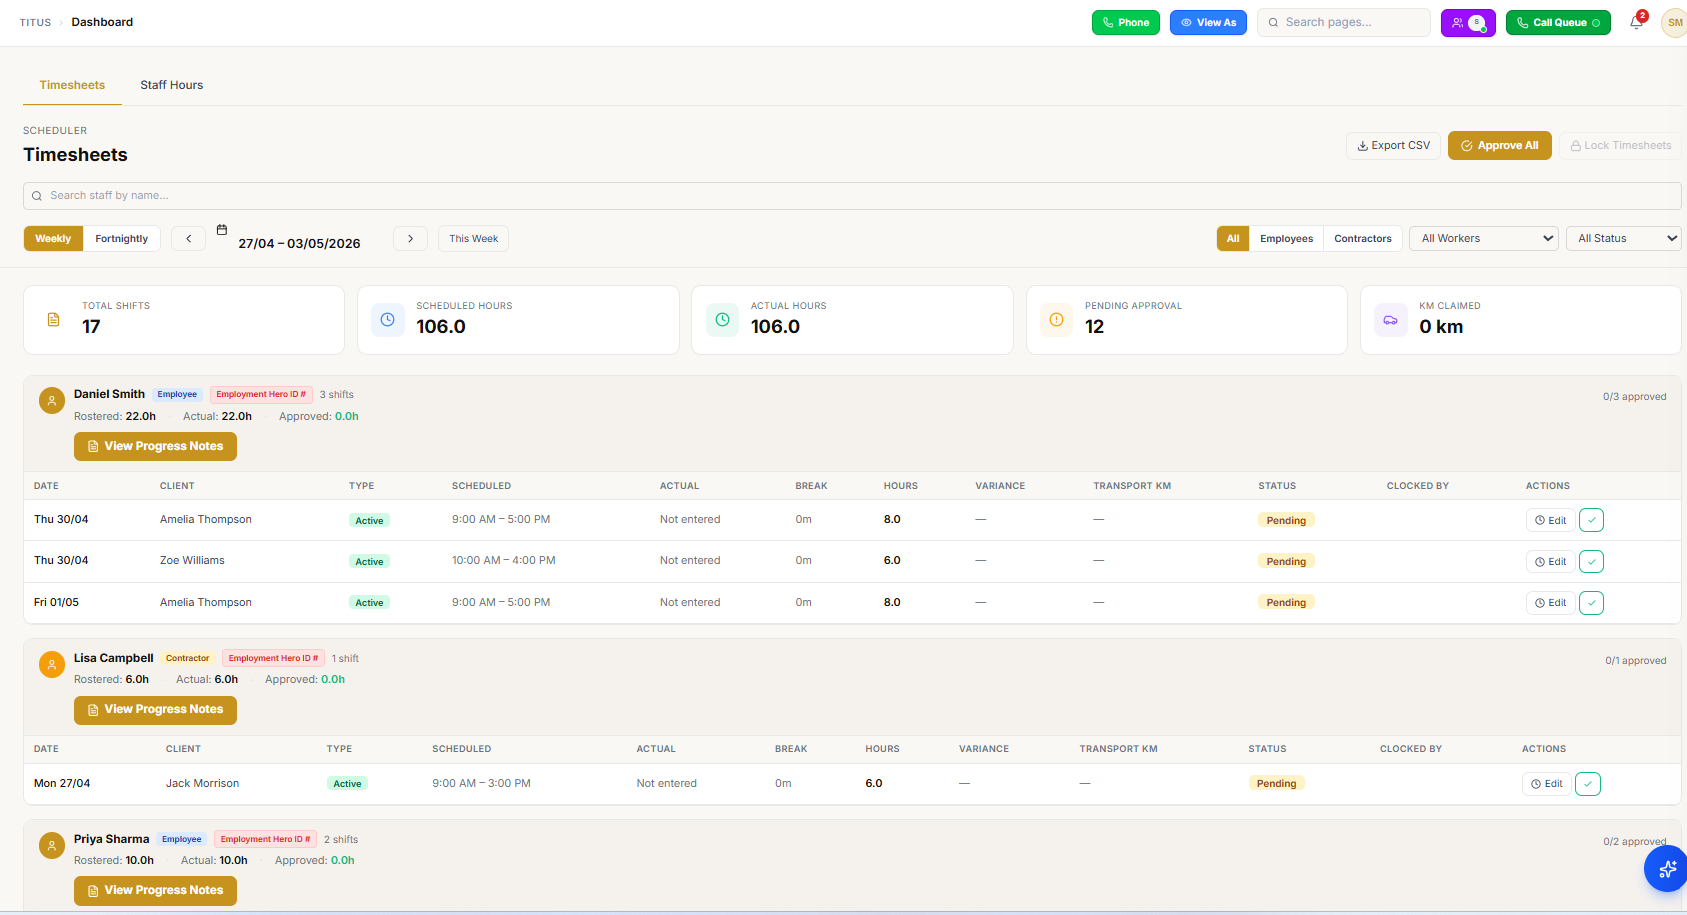Select the Fortnightly period toggle

(122, 239)
